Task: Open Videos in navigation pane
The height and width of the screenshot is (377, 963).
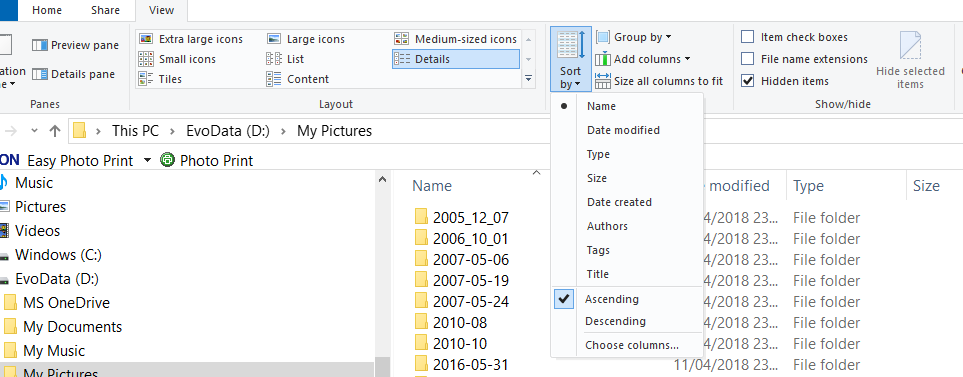Action: tap(37, 231)
